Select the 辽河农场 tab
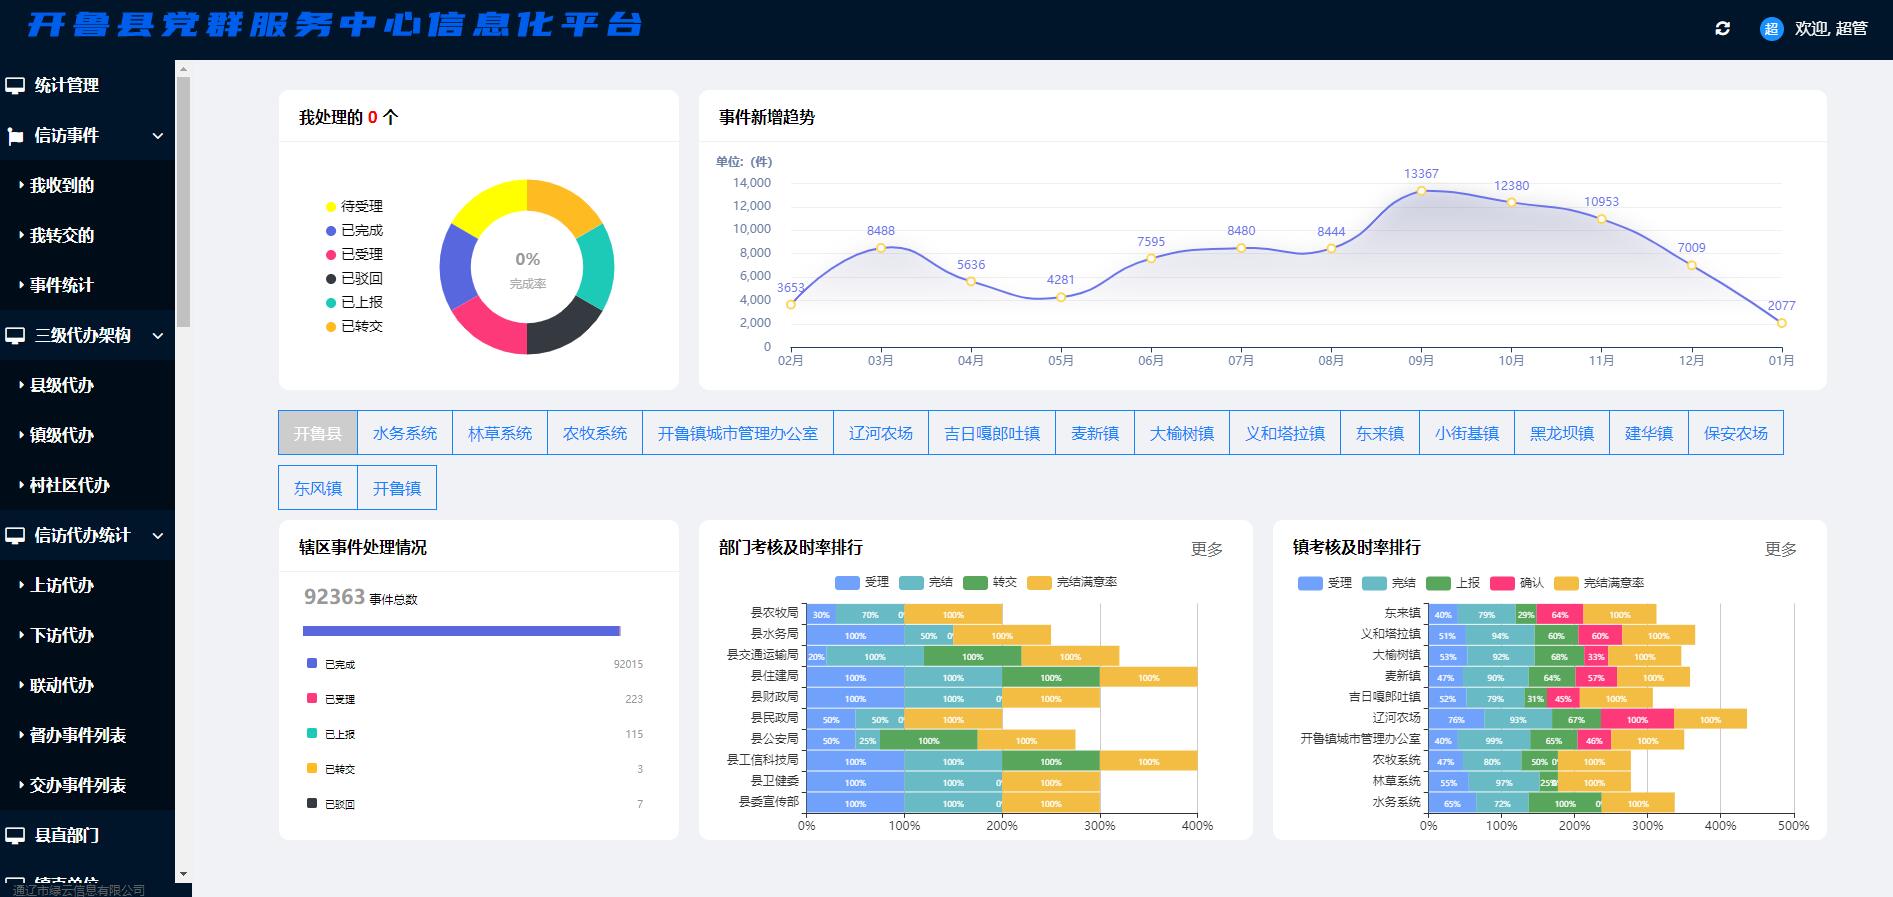This screenshot has height=897, width=1893. pyautogui.click(x=881, y=433)
